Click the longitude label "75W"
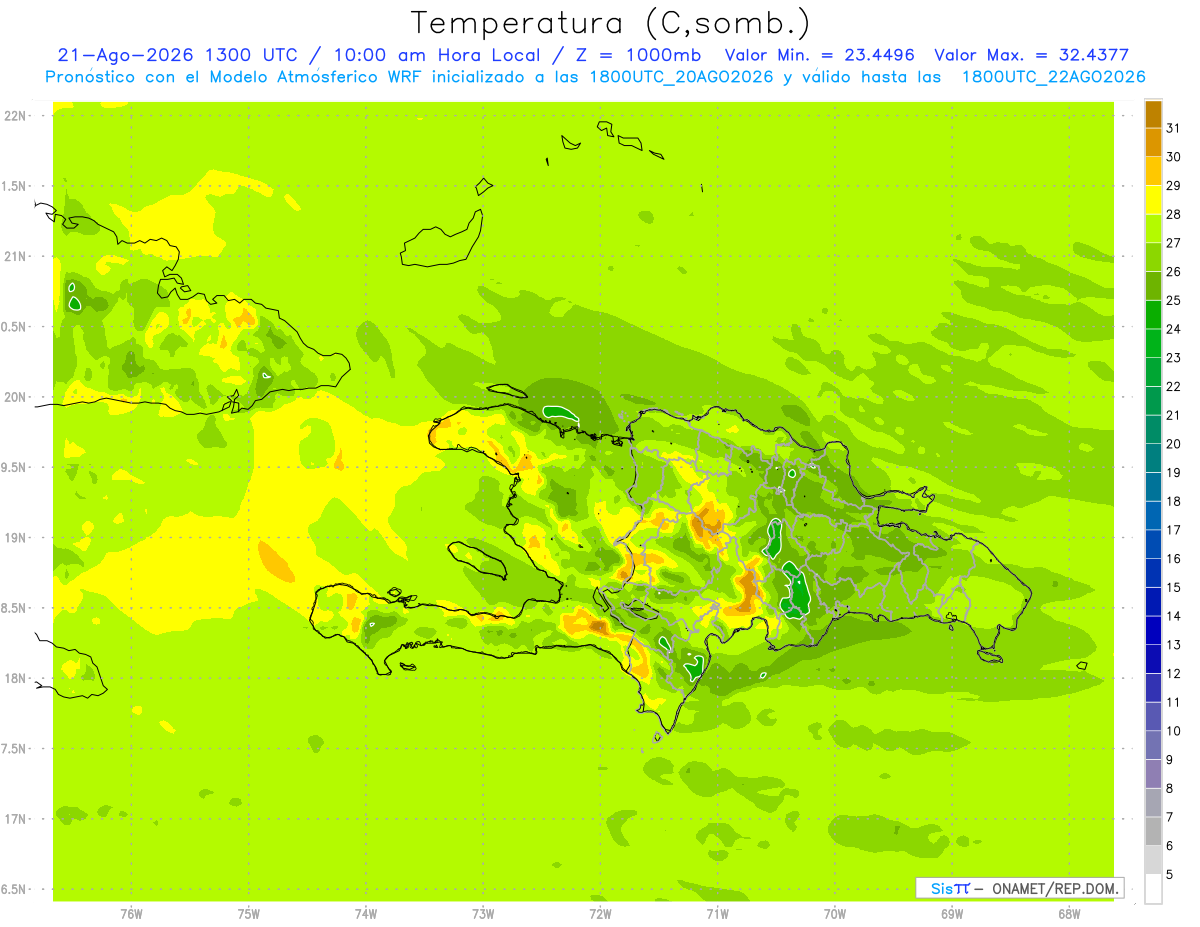Image resolution: width=1200 pixels, height=927 pixels. pos(249,914)
